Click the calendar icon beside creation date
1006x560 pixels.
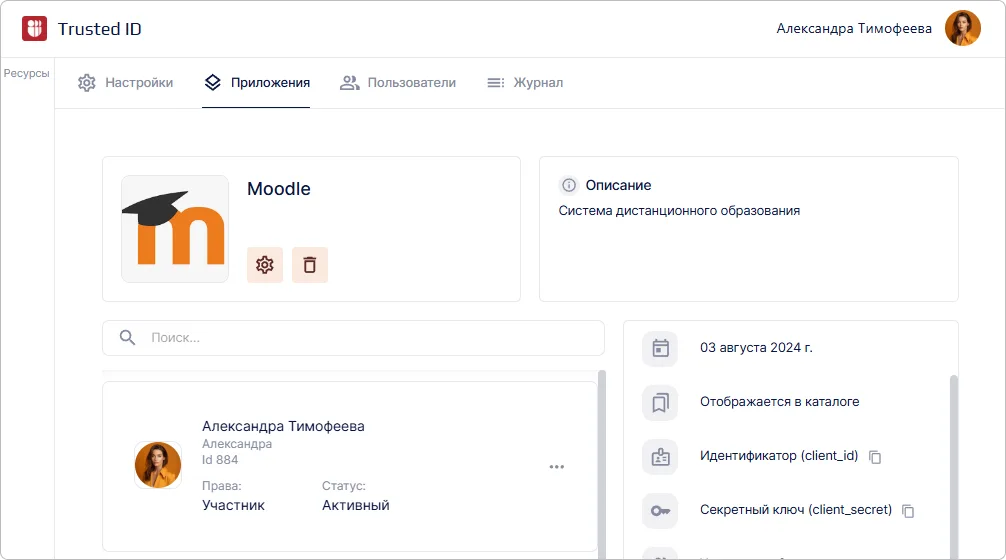pyautogui.click(x=660, y=348)
